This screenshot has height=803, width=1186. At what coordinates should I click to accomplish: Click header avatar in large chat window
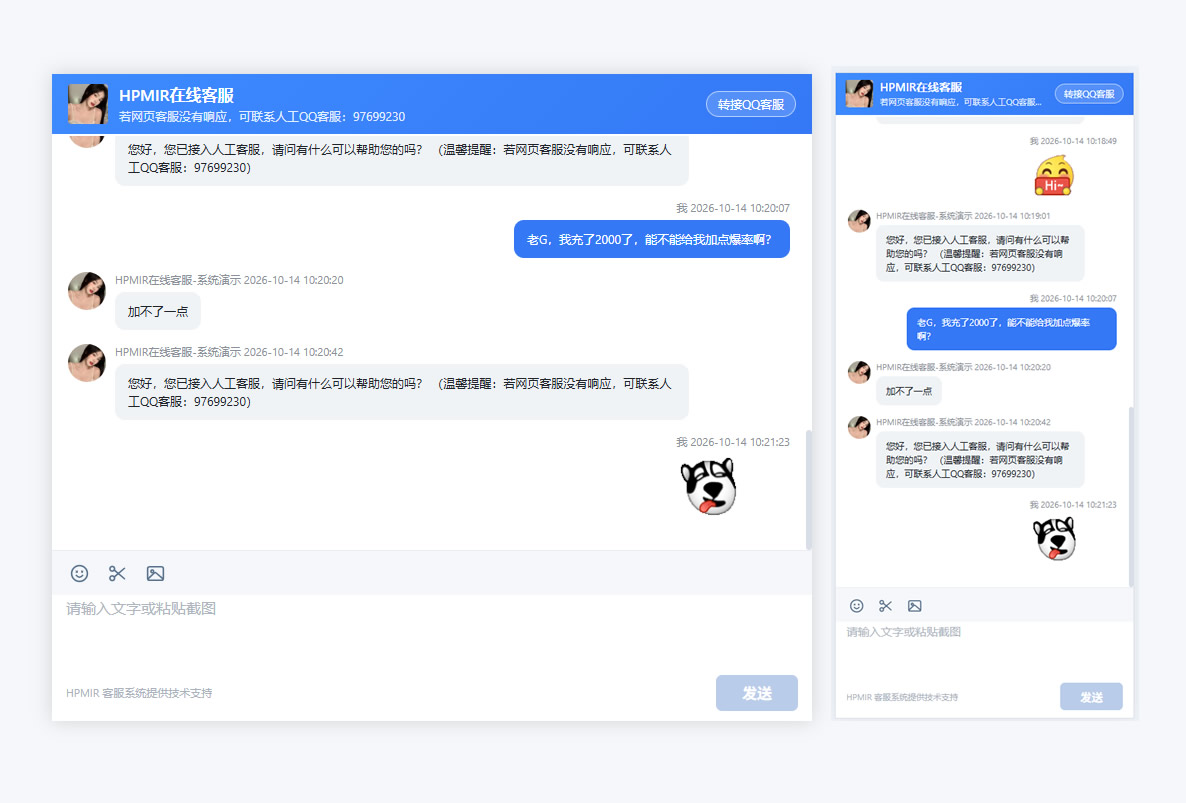pos(88,104)
